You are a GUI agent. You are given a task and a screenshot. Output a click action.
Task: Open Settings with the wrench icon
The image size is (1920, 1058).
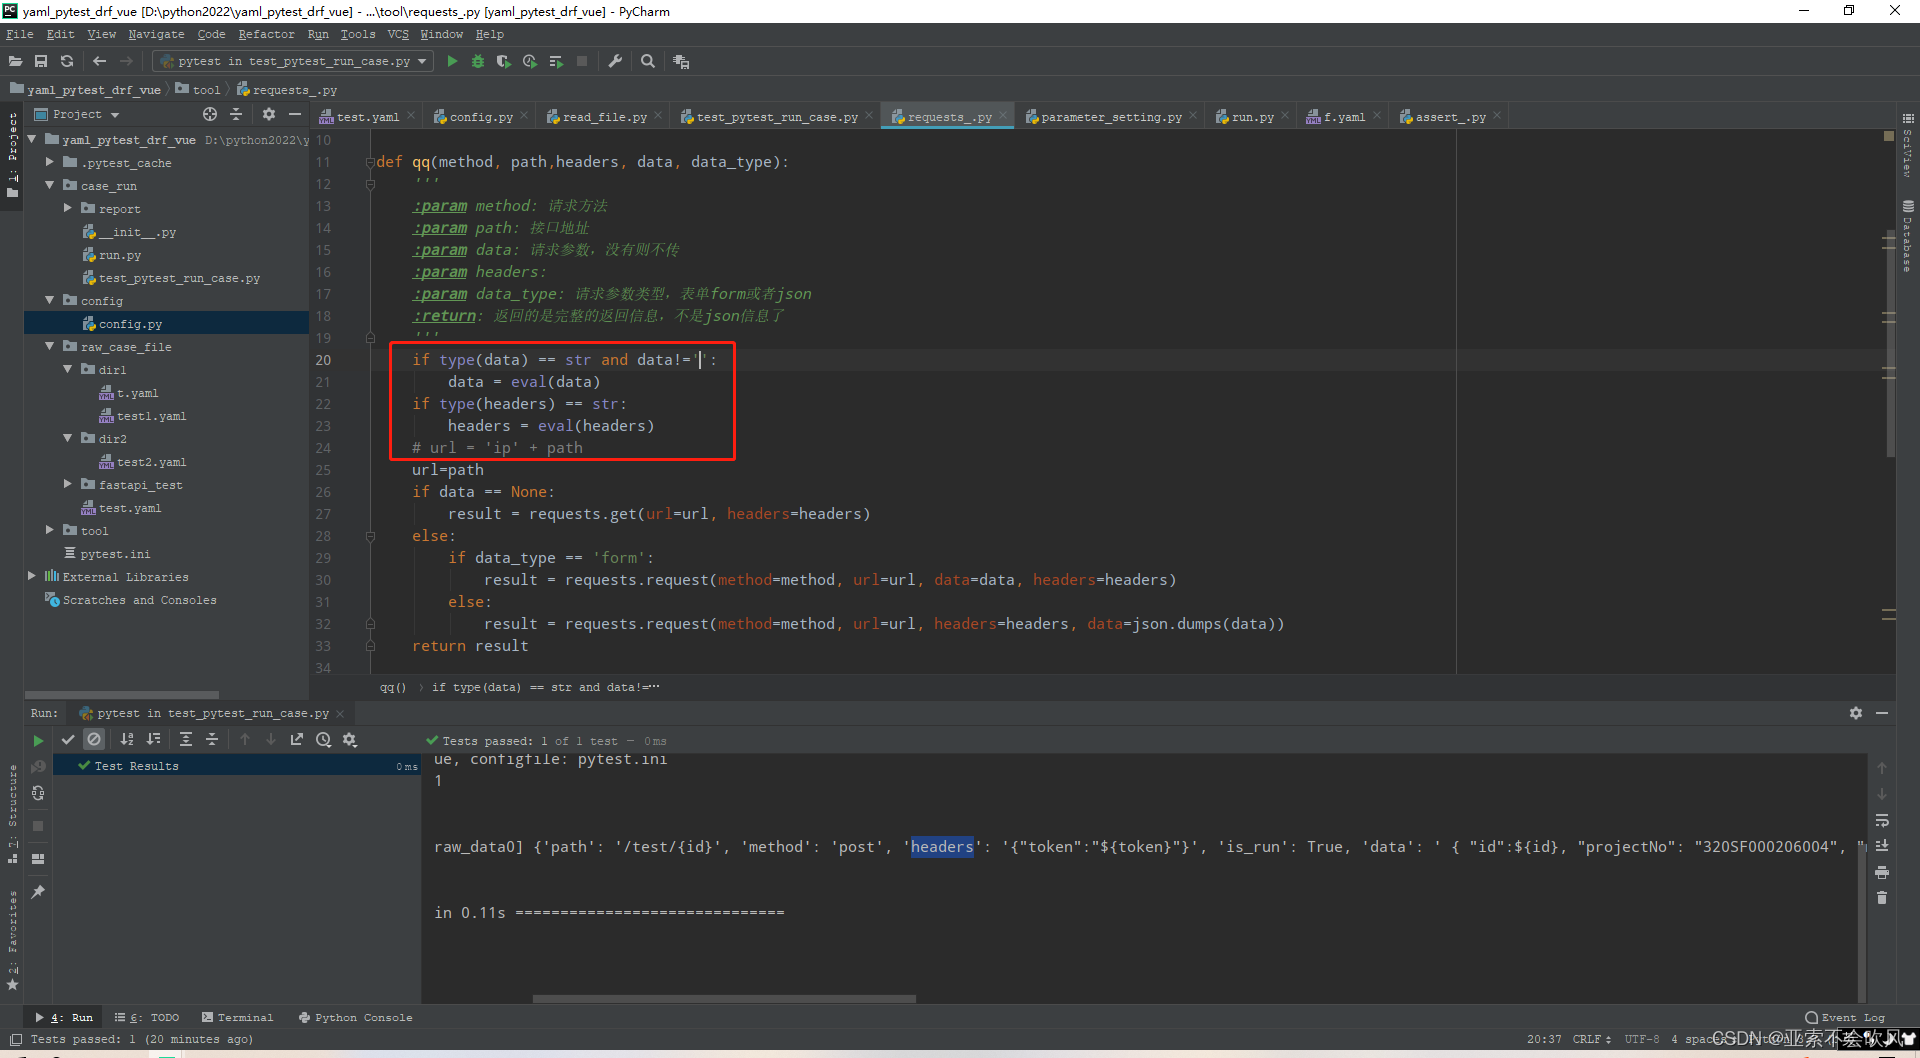click(x=615, y=61)
